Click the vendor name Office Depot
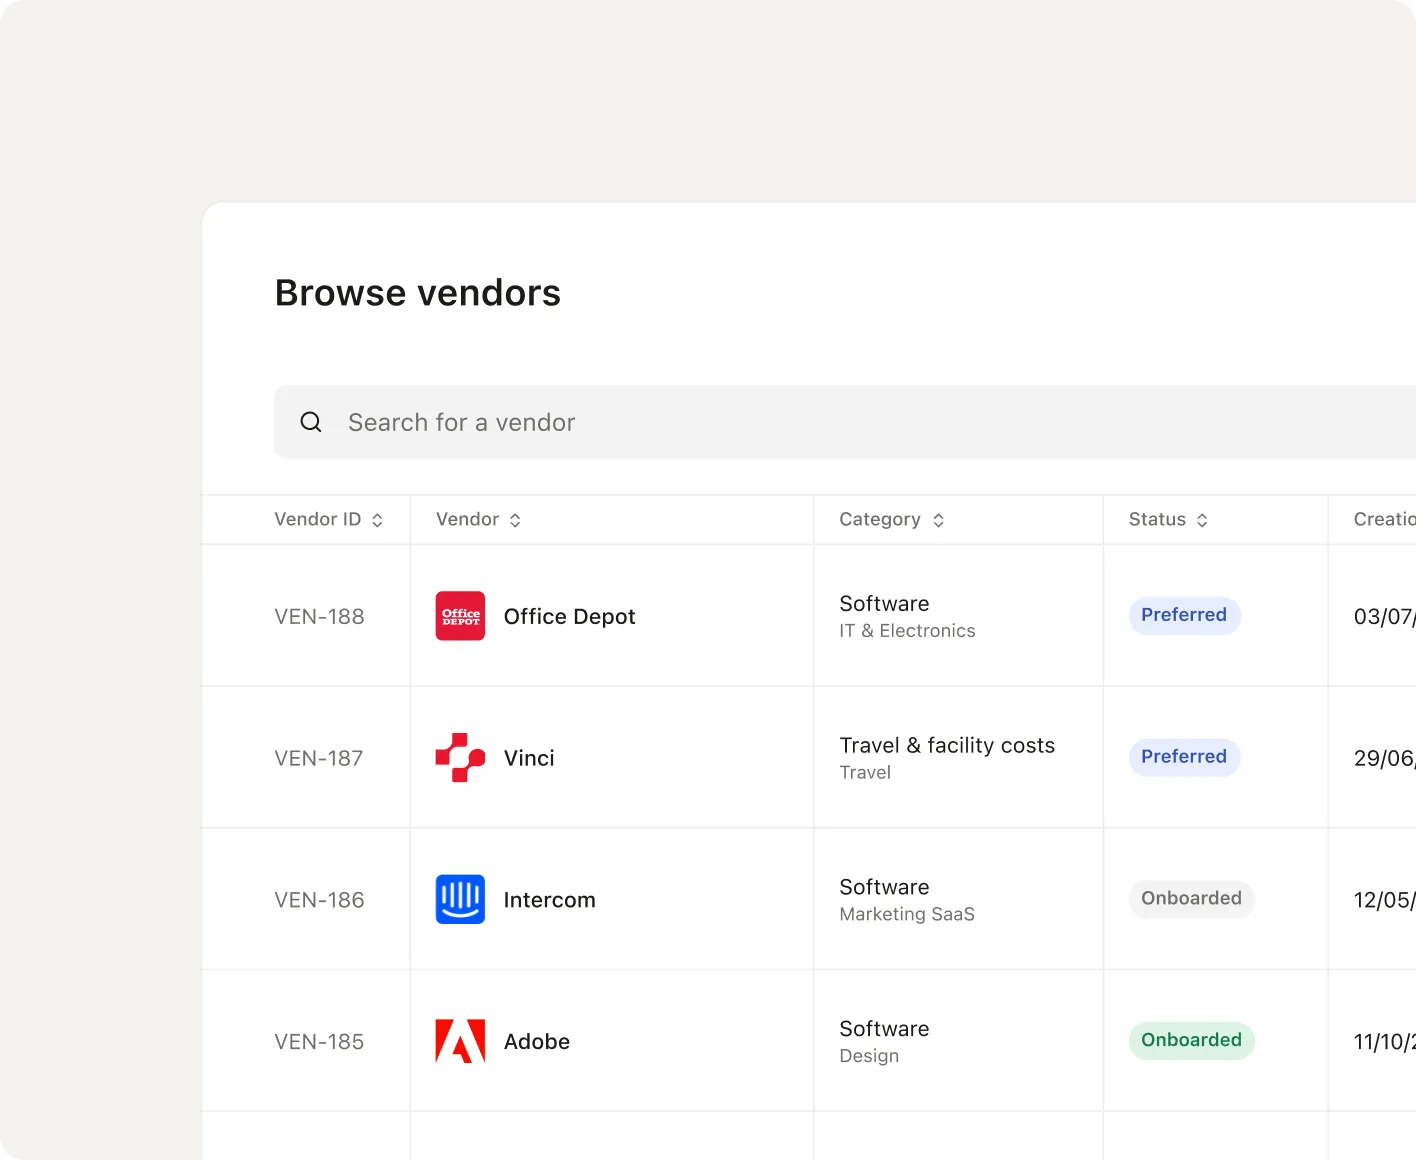This screenshot has height=1160, width=1416. pos(569,616)
